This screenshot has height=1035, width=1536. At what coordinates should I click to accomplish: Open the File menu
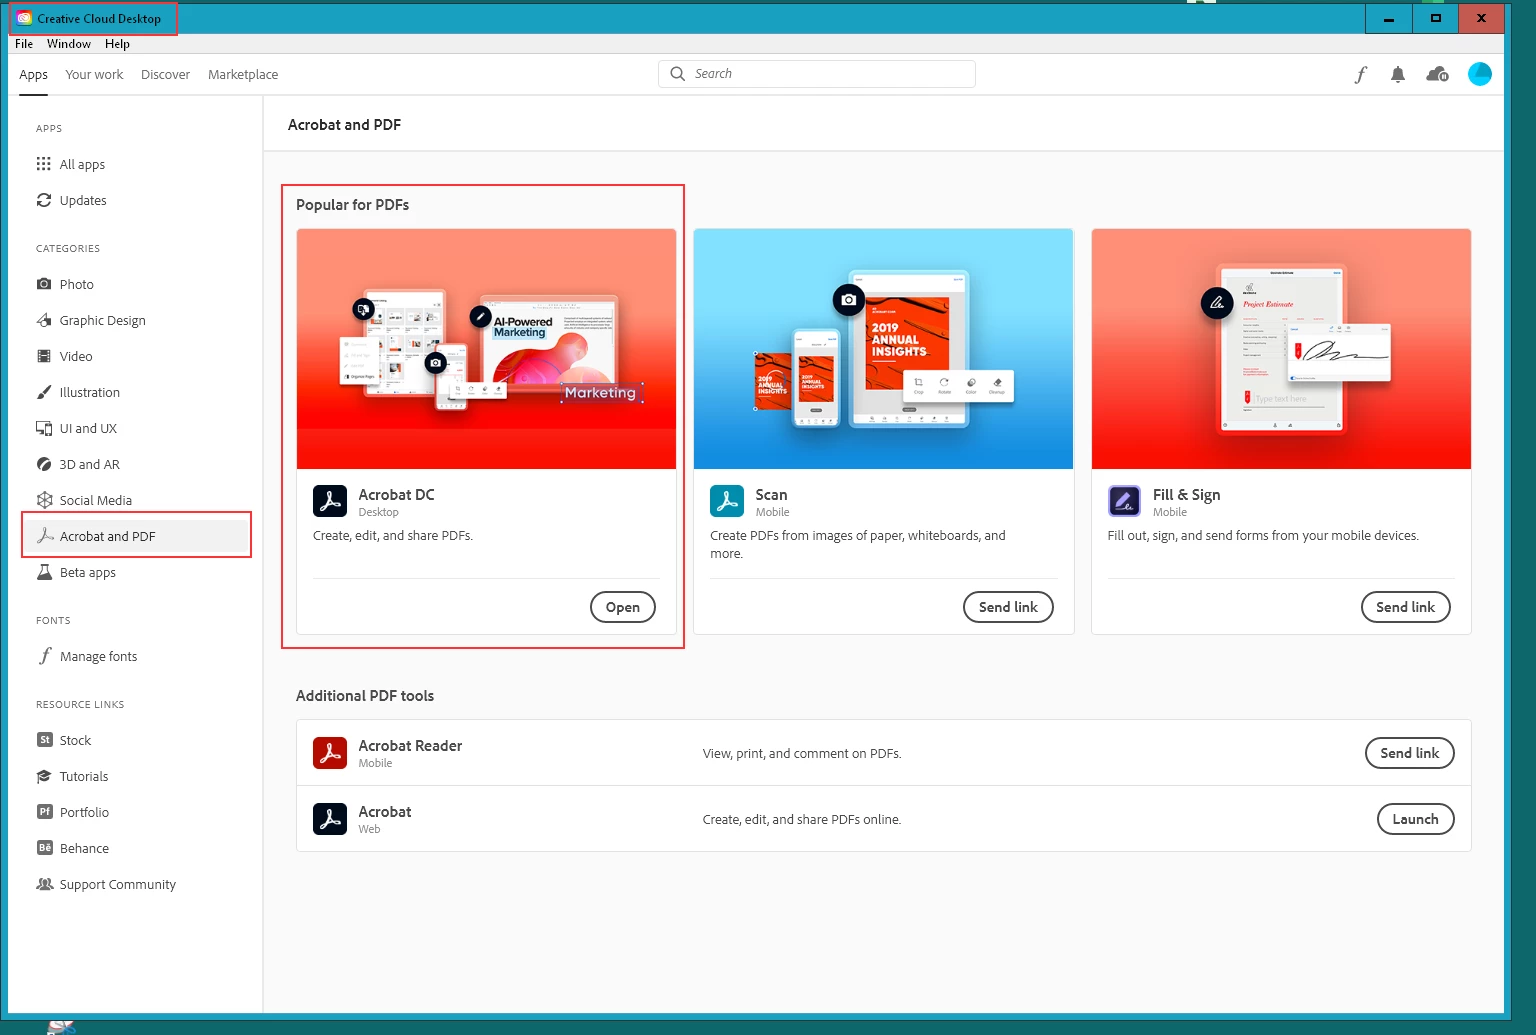tap(24, 44)
